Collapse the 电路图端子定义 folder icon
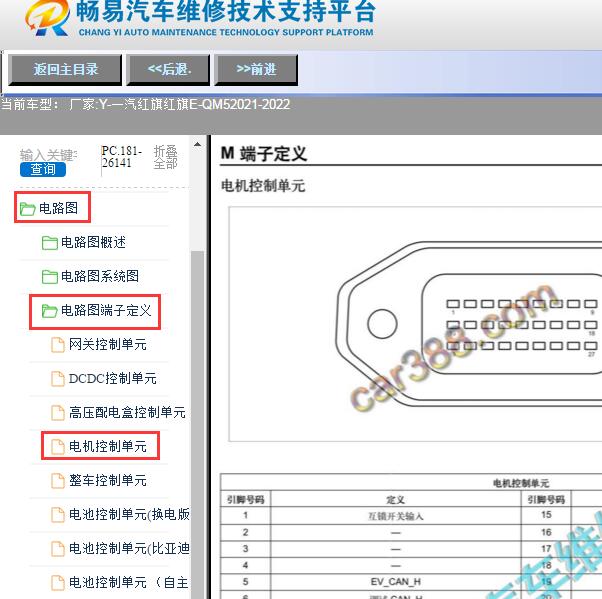Image resolution: width=602 pixels, height=599 pixels. (50, 311)
